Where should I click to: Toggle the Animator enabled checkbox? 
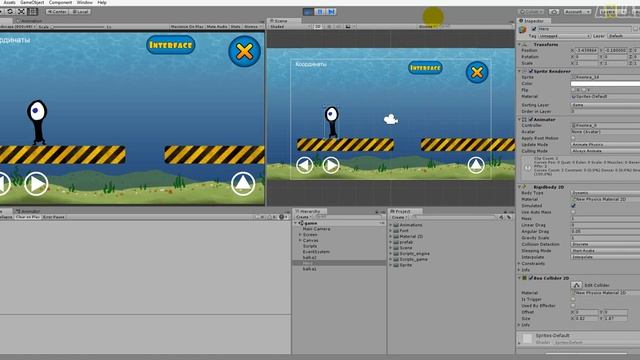(x=531, y=120)
